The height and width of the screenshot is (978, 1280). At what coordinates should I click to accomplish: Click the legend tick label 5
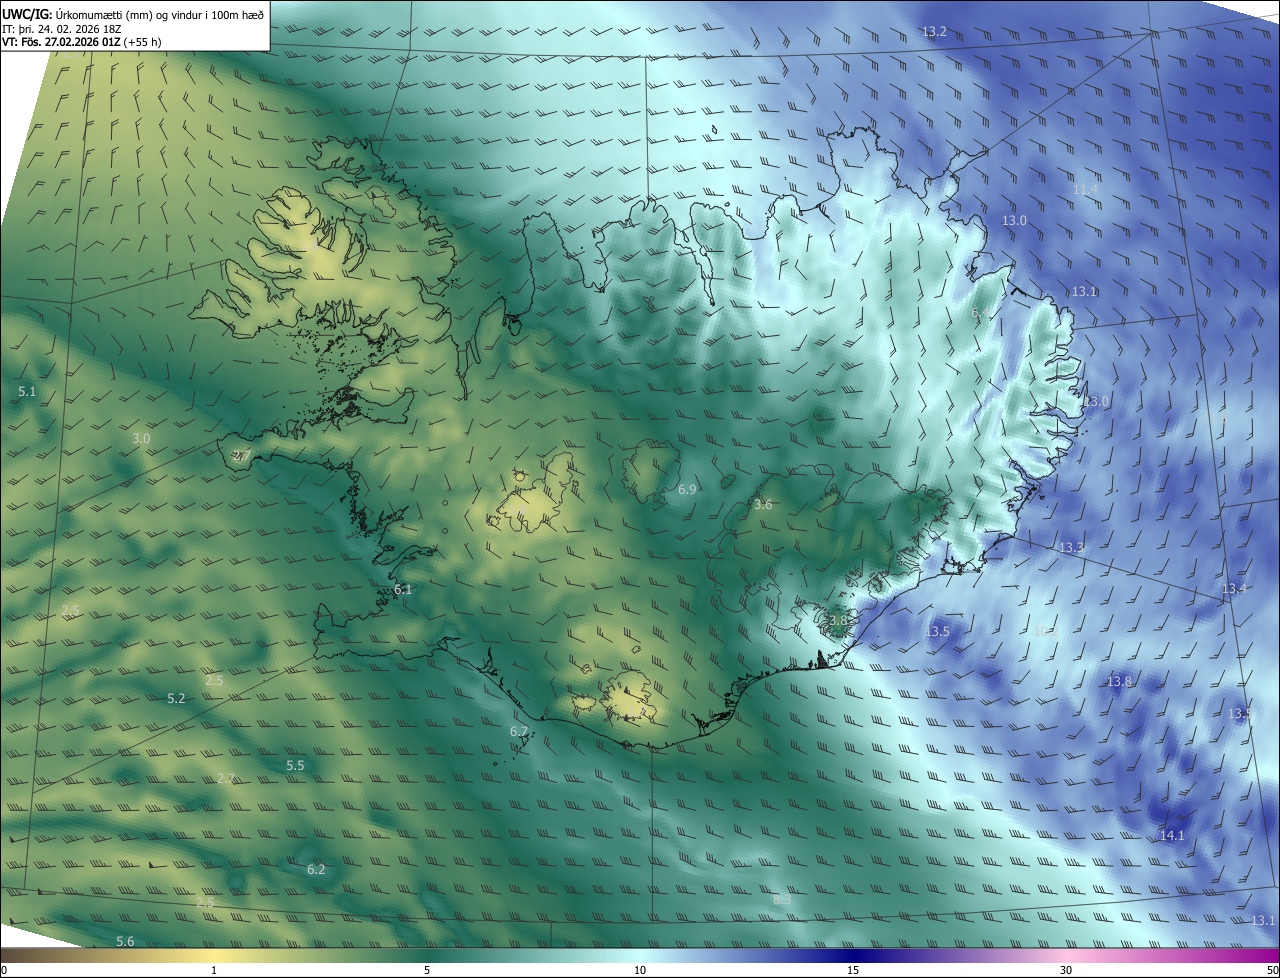(427, 971)
